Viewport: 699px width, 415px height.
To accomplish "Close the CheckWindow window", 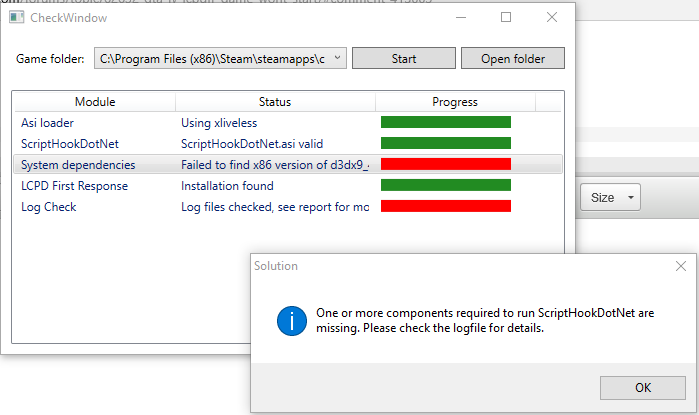I will click(551, 18).
